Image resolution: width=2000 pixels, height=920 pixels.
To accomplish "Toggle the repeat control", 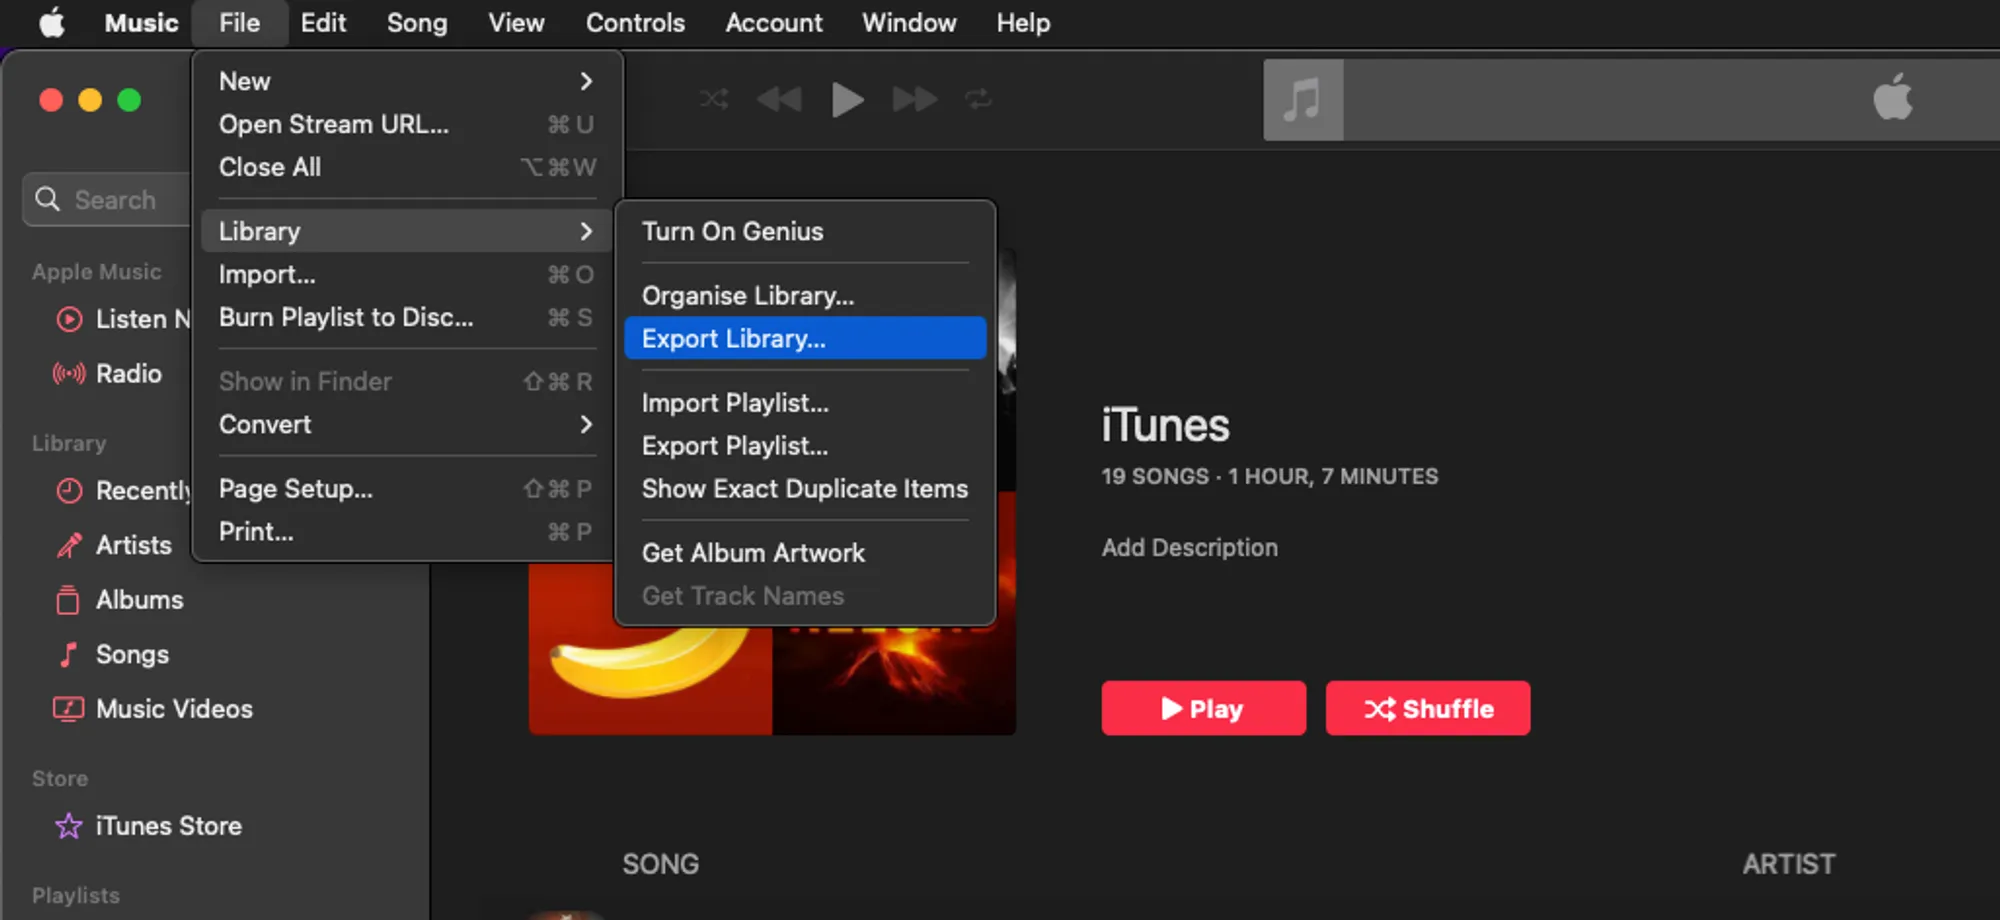I will click(978, 99).
